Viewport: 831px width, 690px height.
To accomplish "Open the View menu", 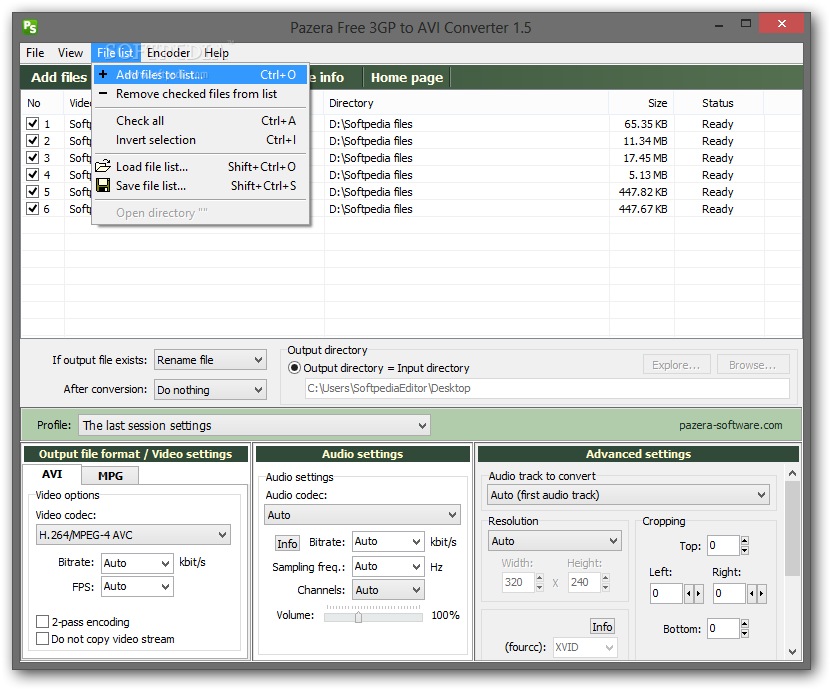I will click(x=70, y=52).
